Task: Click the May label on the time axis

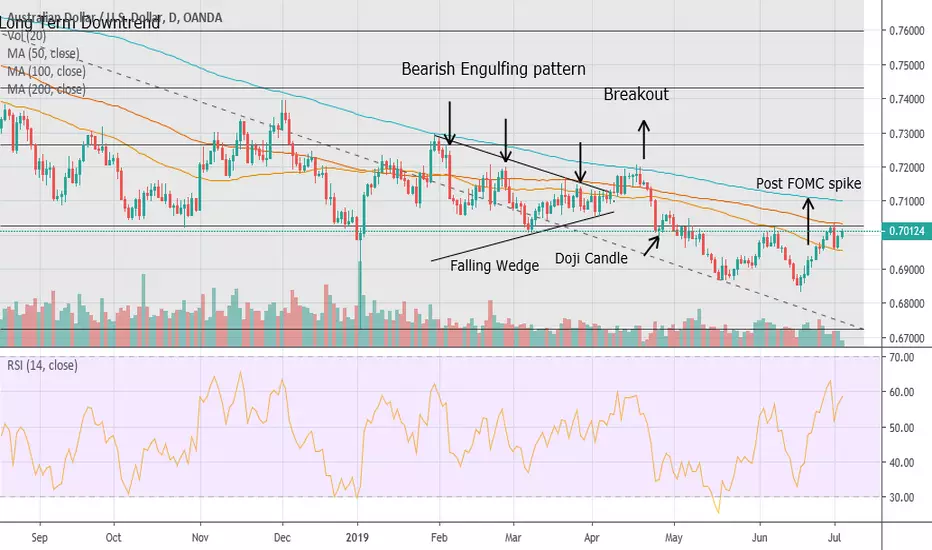Action: click(x=673, y=538)
